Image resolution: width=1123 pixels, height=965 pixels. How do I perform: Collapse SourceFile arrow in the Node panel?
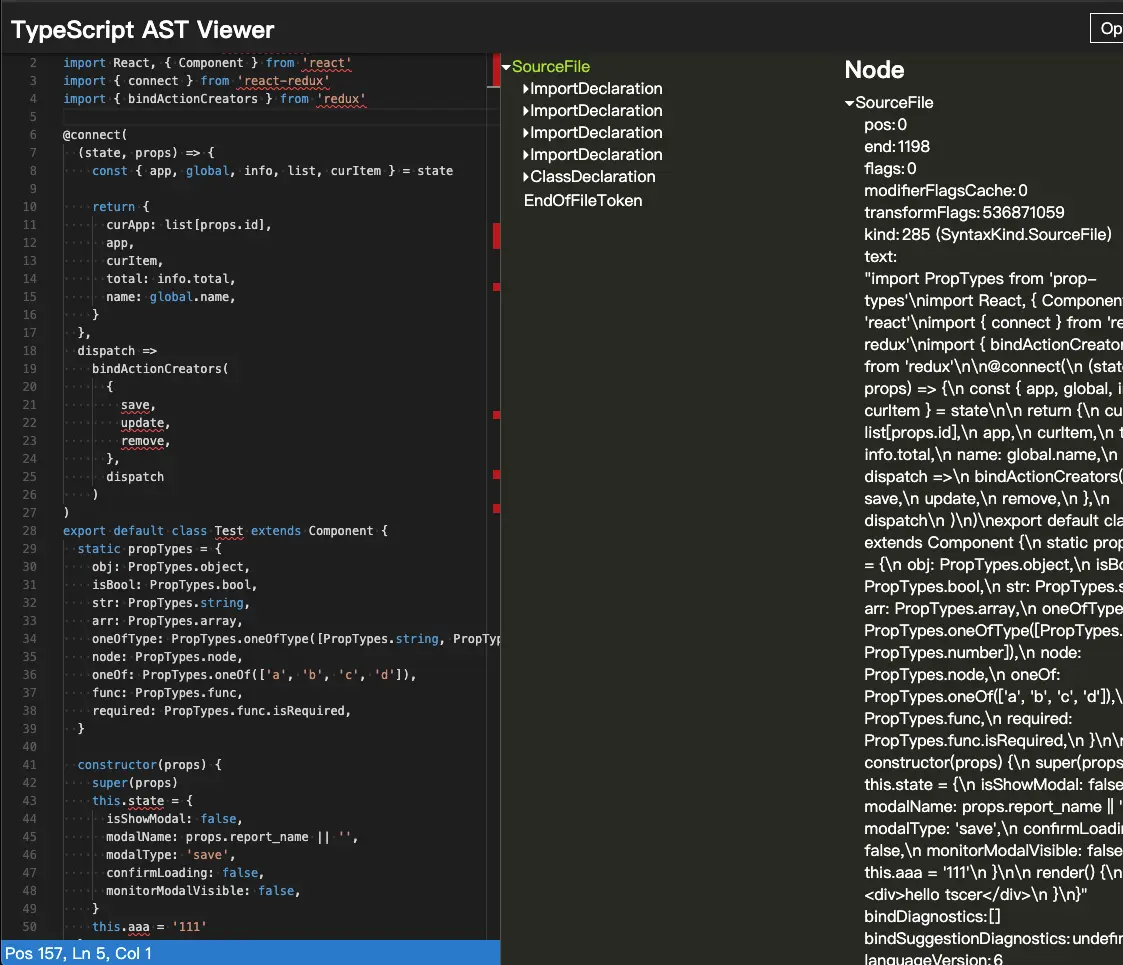tap(850, 103)
